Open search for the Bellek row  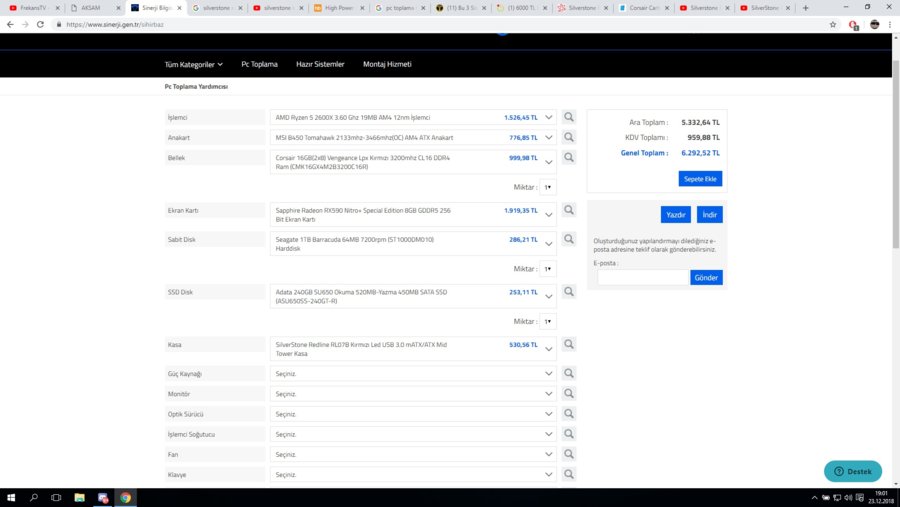point(568,157)
